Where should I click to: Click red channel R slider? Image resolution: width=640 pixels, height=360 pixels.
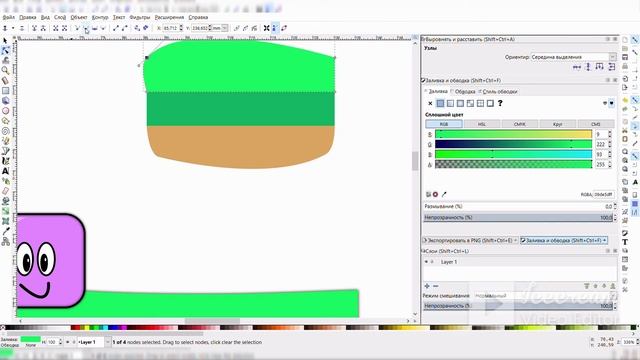pyautogui.click(x=513, y=134)
